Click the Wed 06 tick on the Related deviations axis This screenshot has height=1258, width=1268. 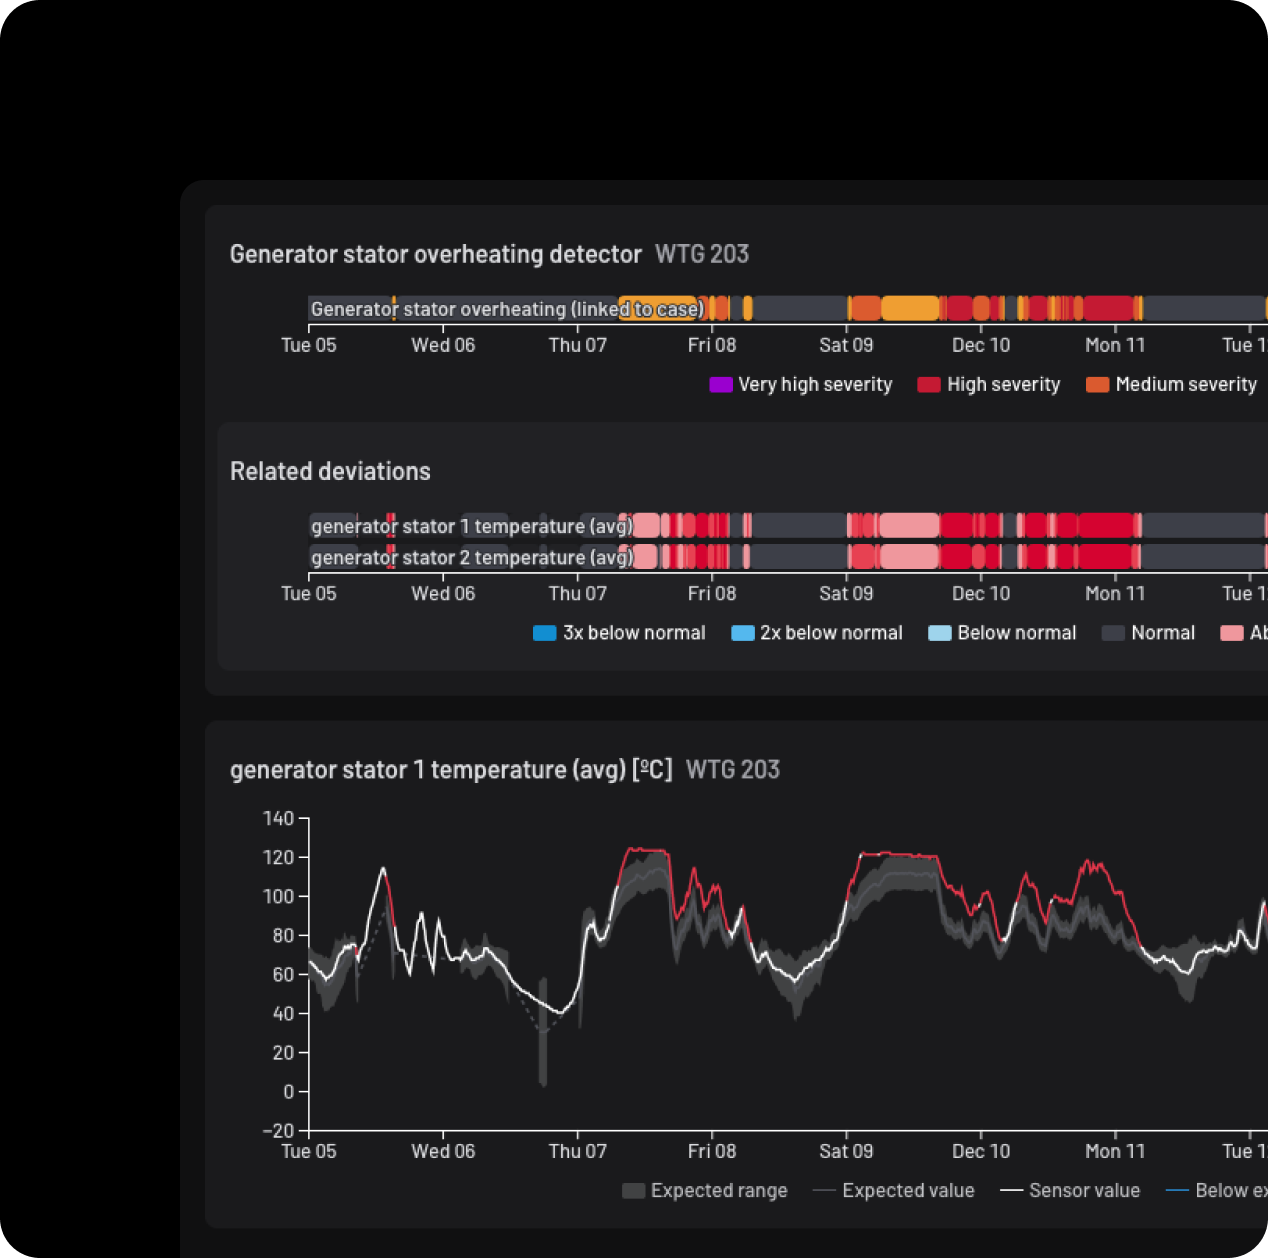point(443,594)
